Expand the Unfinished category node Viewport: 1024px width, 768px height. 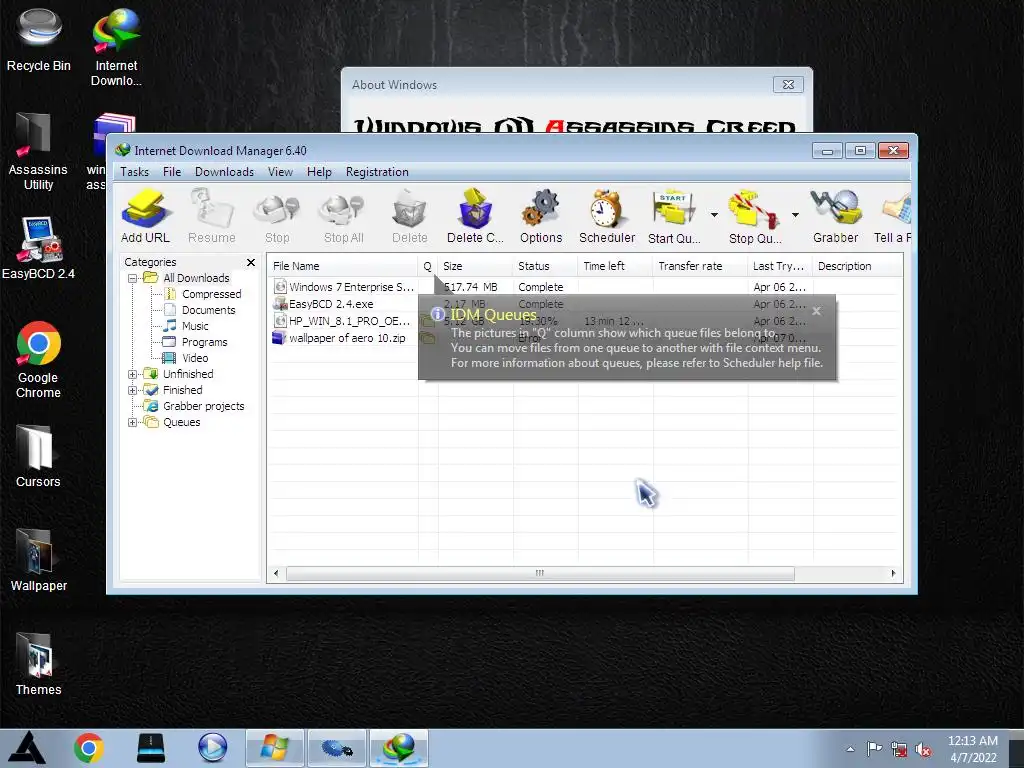pos(133,374)
